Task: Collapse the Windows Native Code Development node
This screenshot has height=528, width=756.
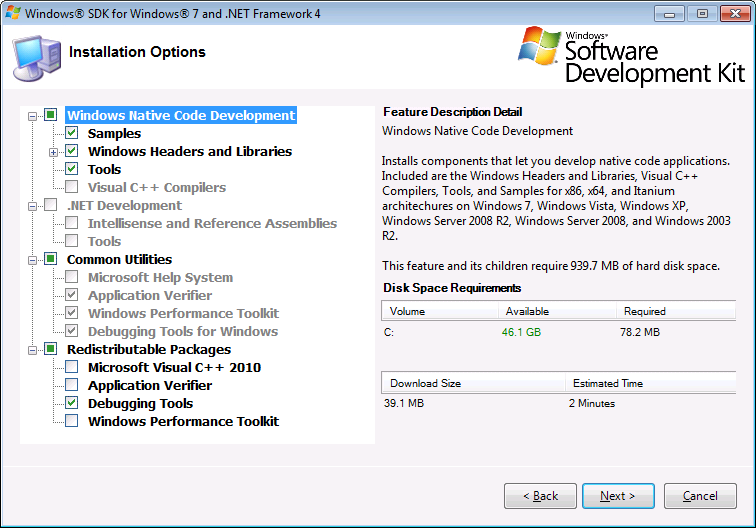Action: coord(32,116)
